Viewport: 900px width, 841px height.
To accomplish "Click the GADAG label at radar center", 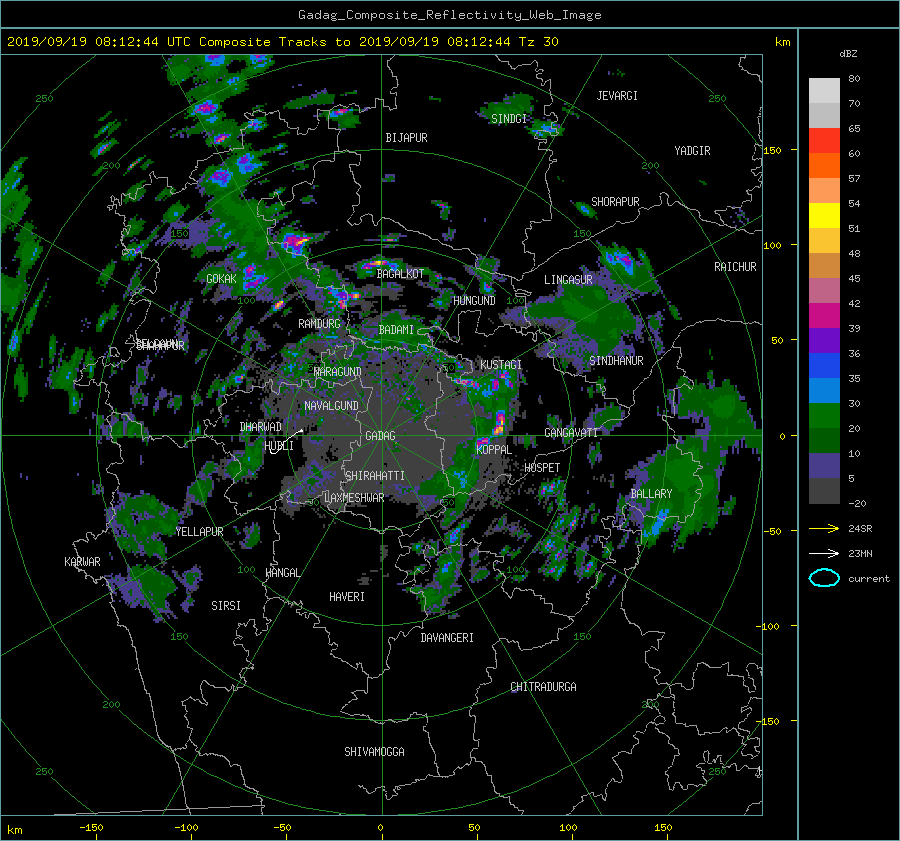I will [x=381, y=436].
